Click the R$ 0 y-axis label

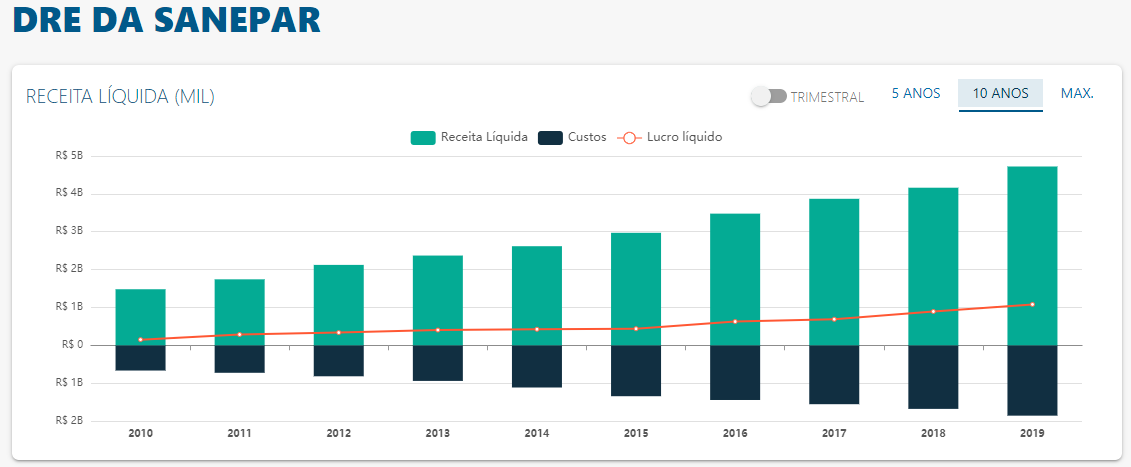[x=73, y=344]
